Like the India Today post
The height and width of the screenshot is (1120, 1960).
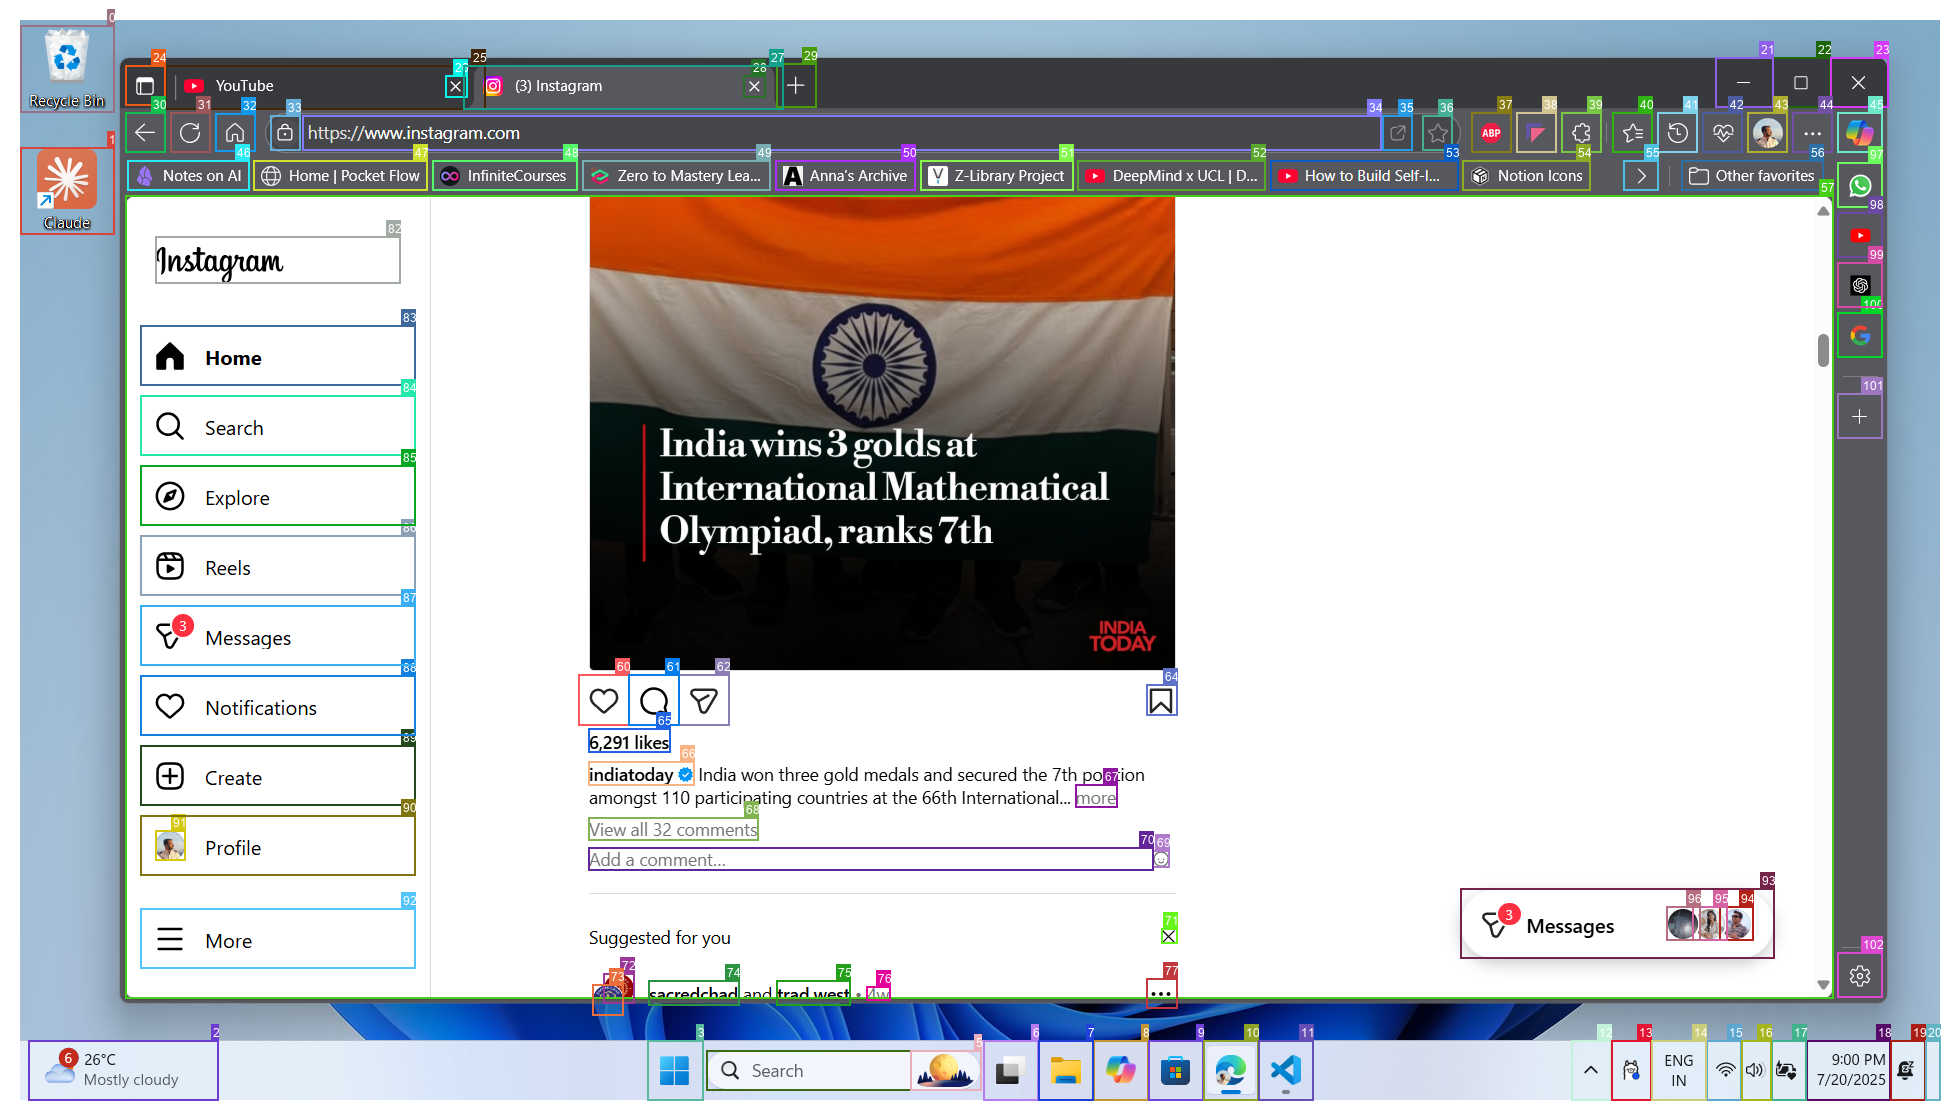click(603, 701)
